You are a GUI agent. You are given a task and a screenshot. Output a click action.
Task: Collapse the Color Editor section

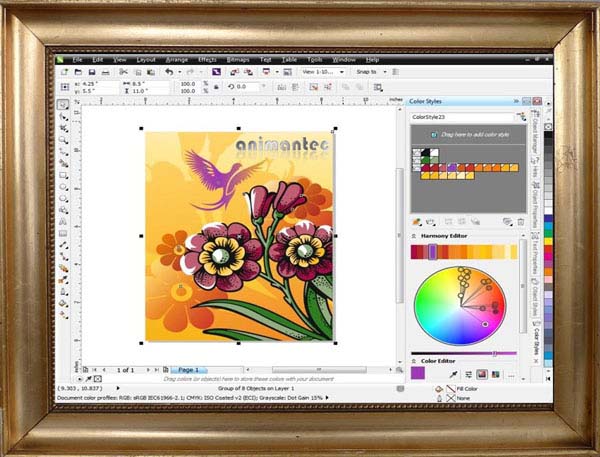[x=414, y=360]
